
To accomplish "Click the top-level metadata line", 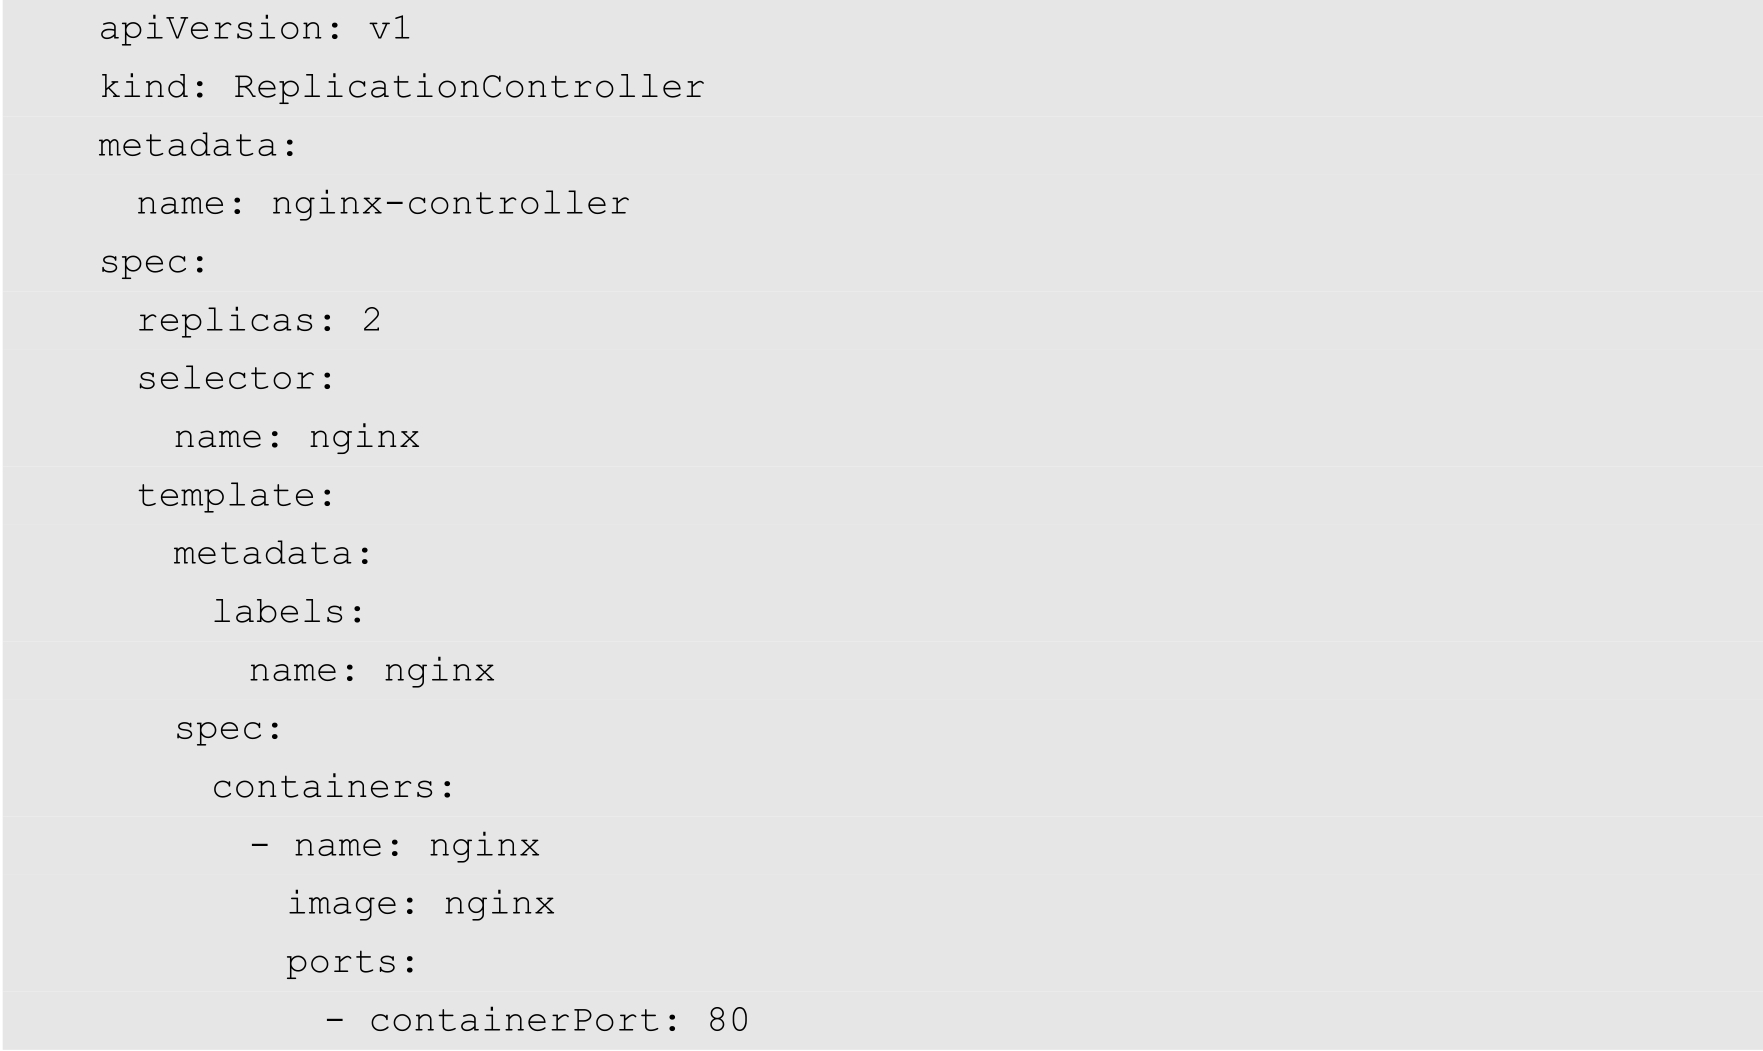I will 198,146.
